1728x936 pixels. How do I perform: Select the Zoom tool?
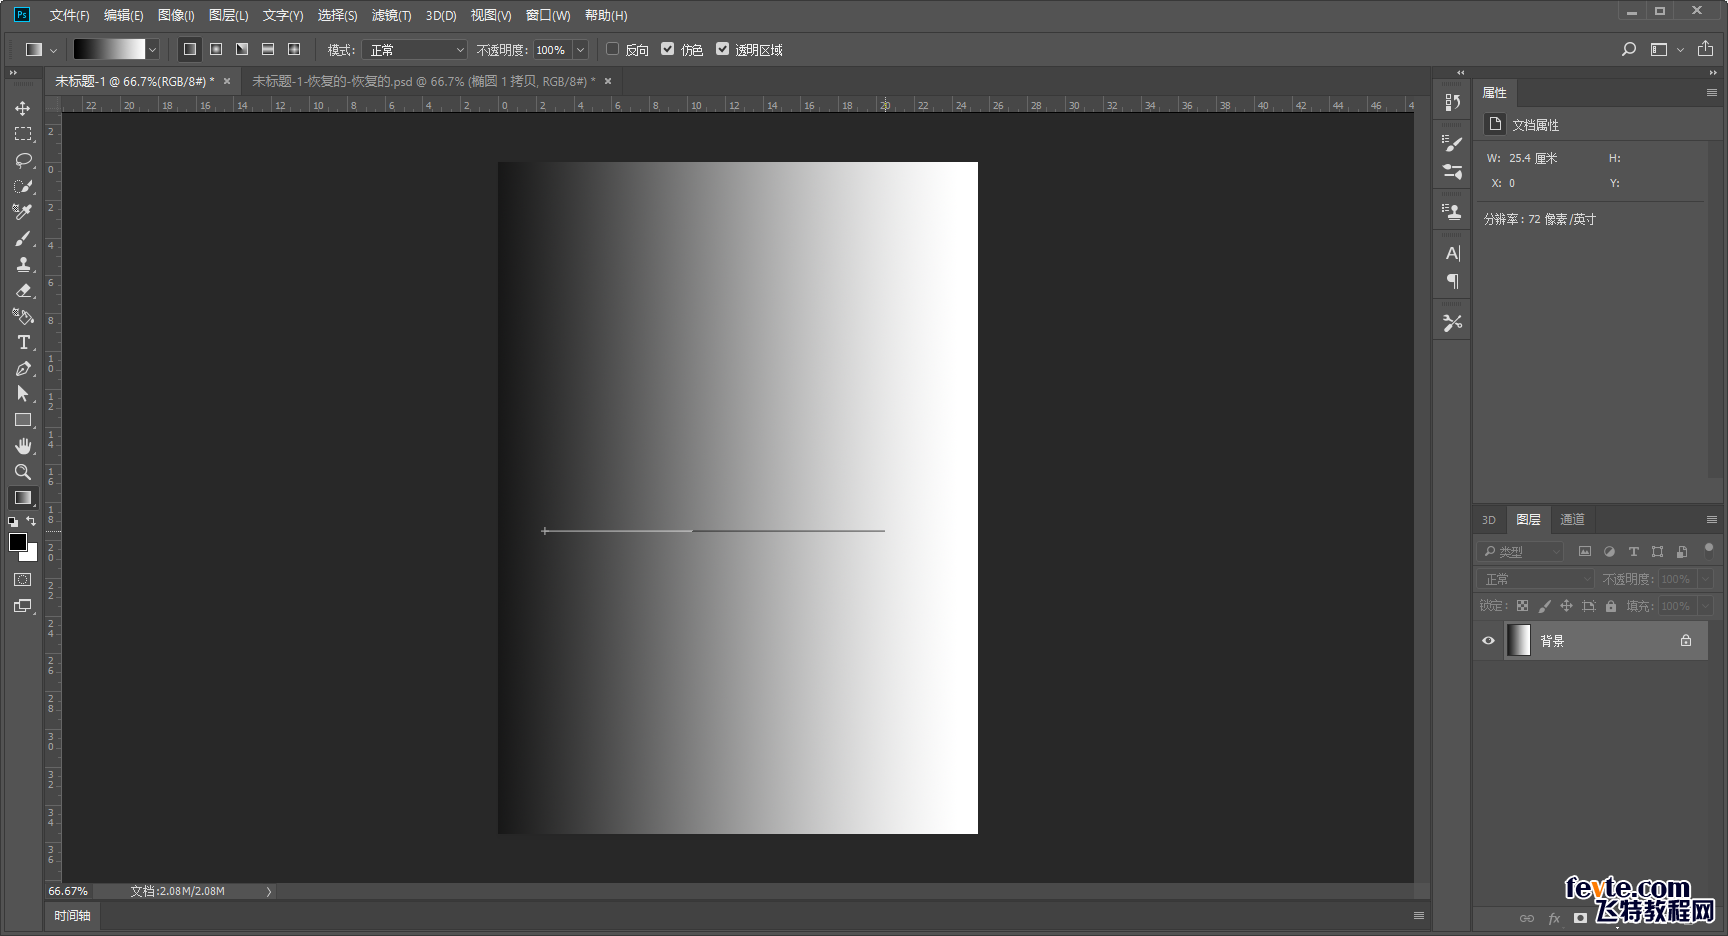23,472
